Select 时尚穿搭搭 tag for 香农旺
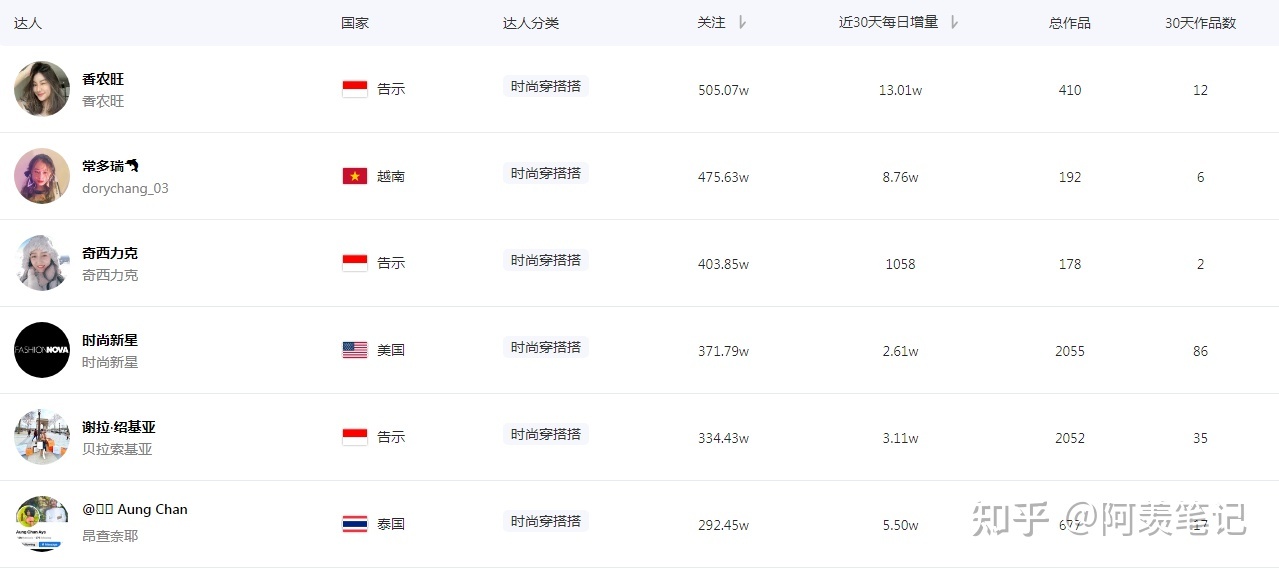Viewport: 1279px width, 569px height. [546, 87]
